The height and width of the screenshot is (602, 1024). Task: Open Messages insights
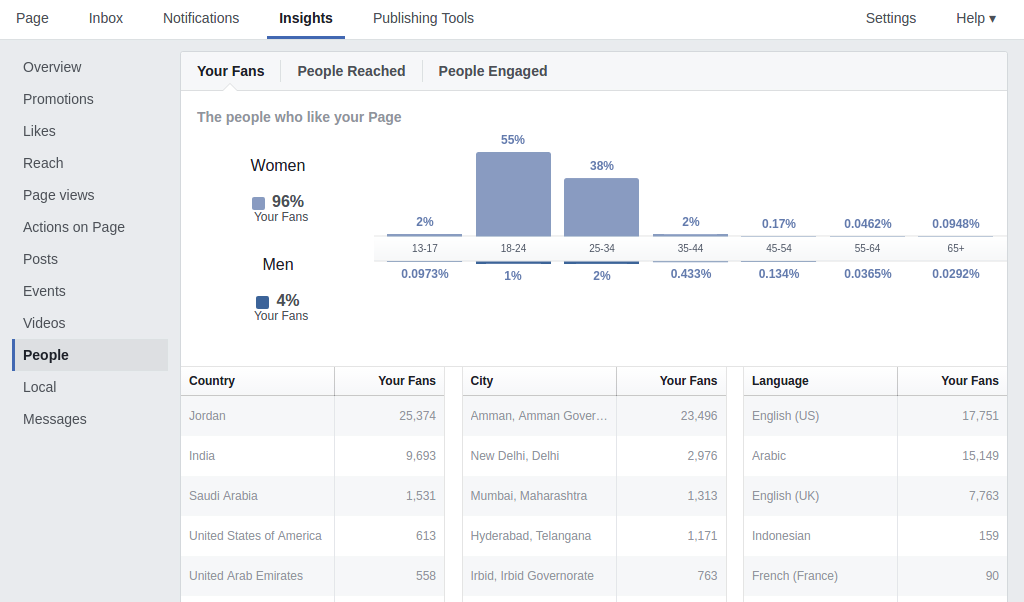click(x=52, y=419)
